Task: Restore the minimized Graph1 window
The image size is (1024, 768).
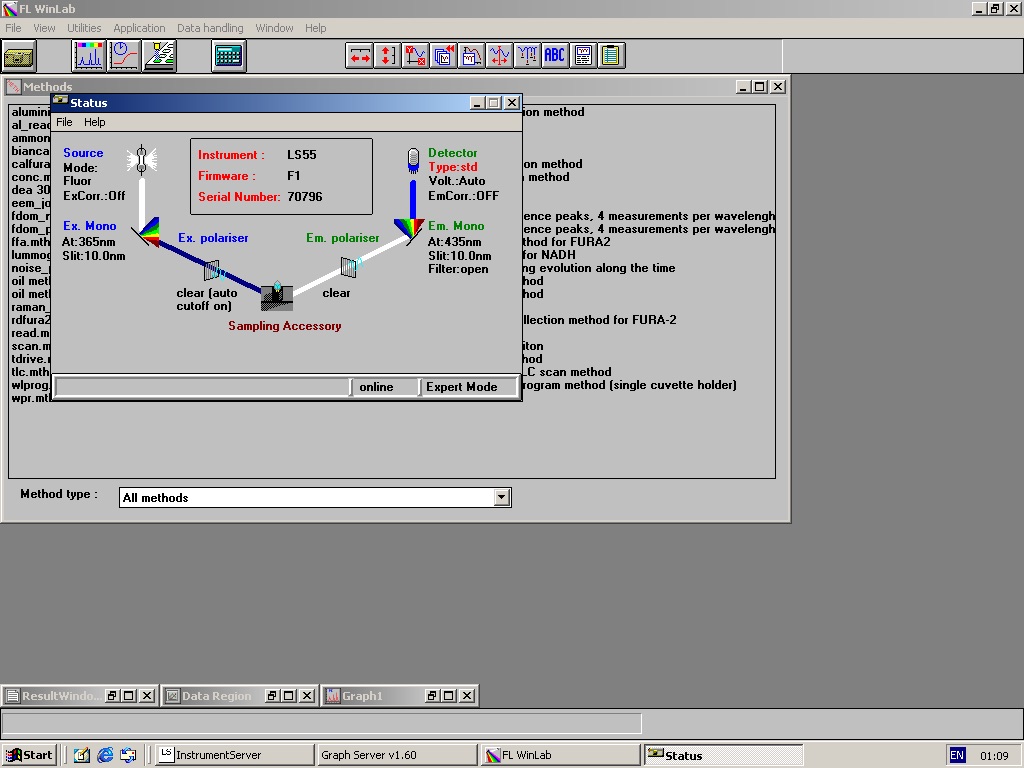Action: tap(433, 696)
